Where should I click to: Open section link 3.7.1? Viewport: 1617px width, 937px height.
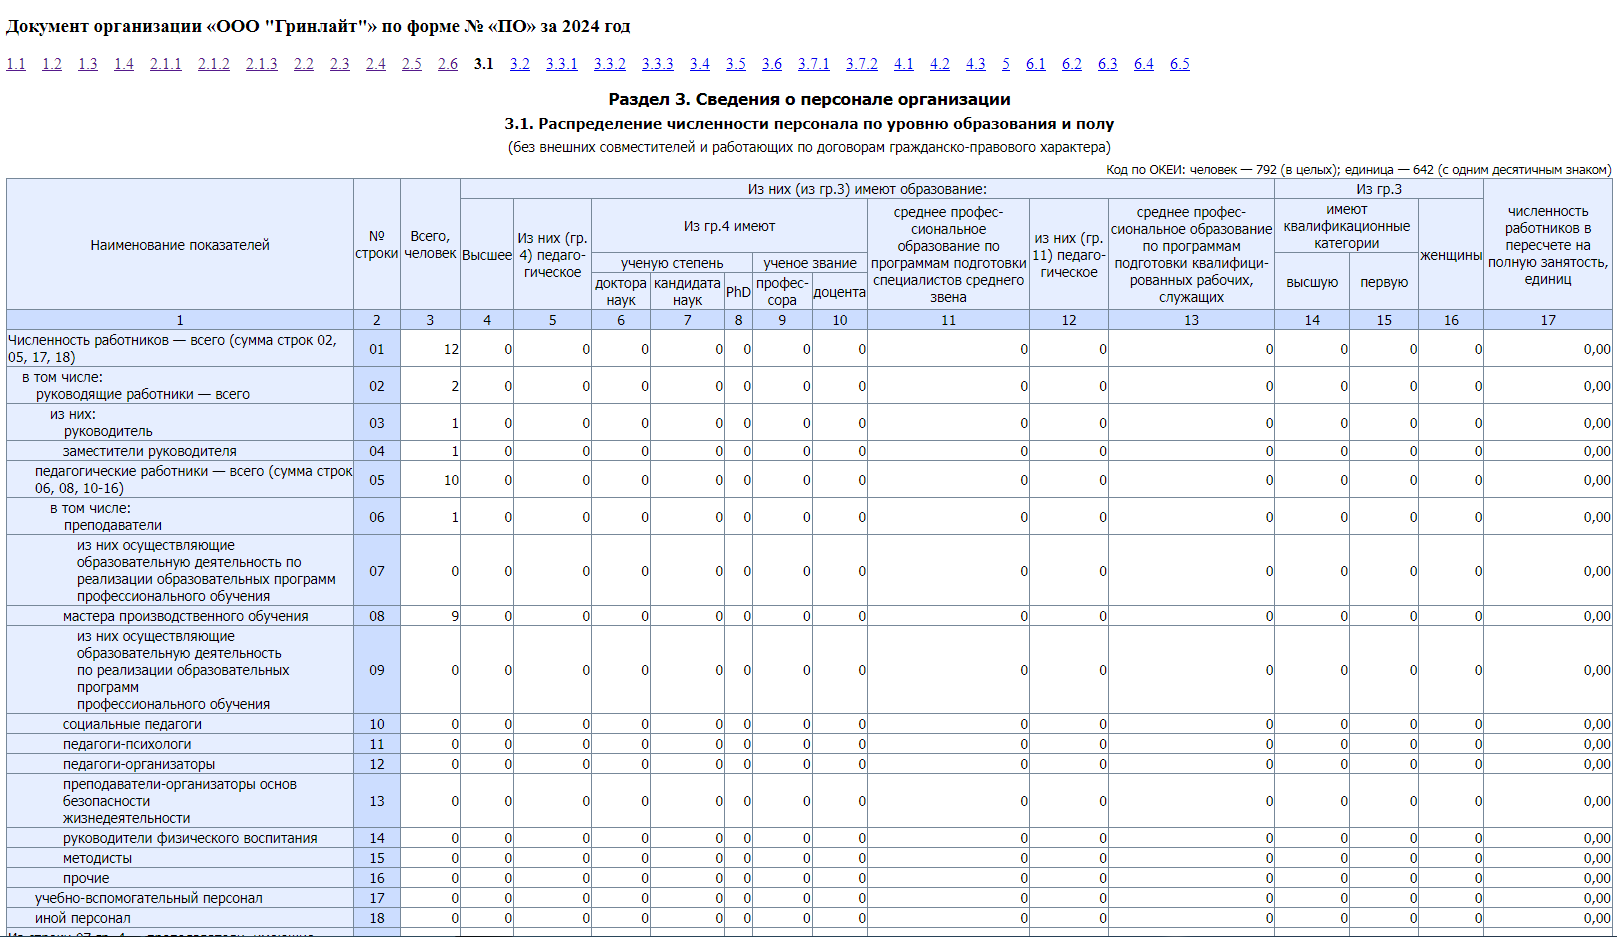coord(814,64)
